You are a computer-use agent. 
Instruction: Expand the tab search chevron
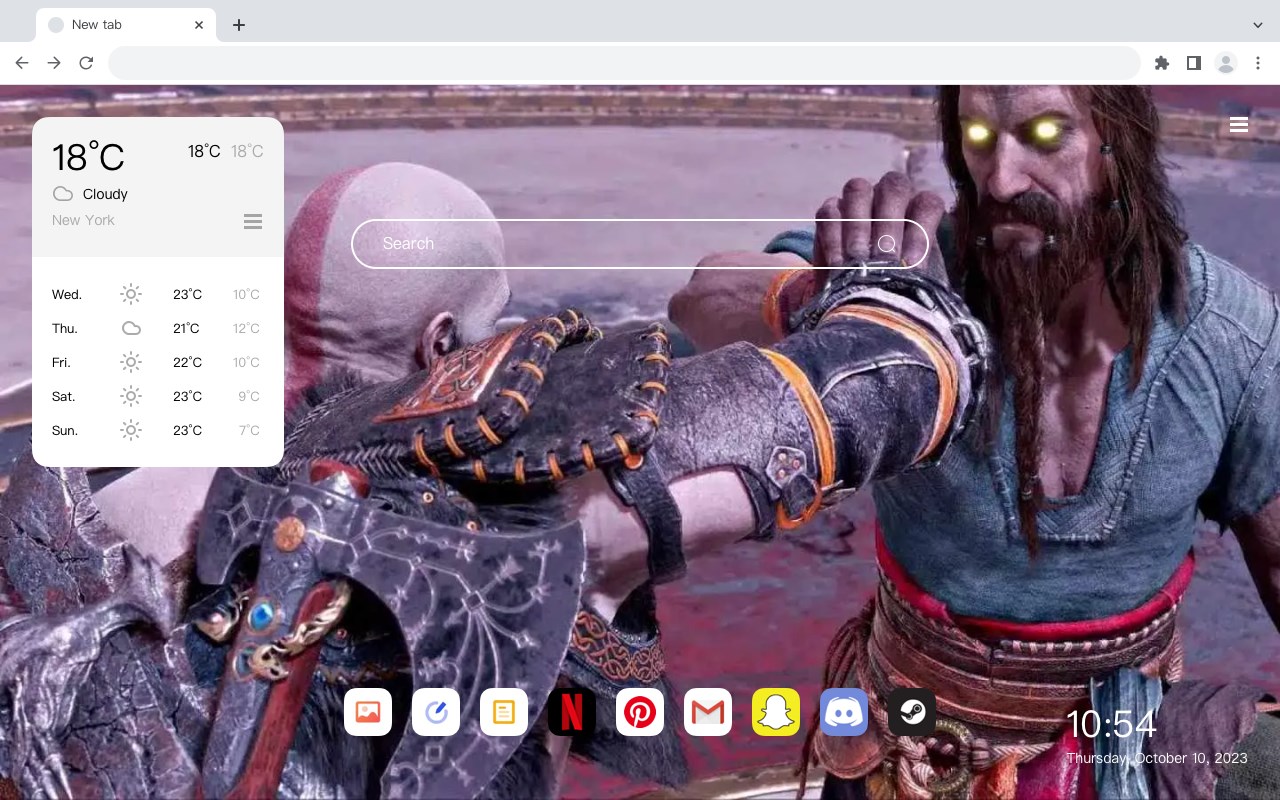click(1258, 25)
